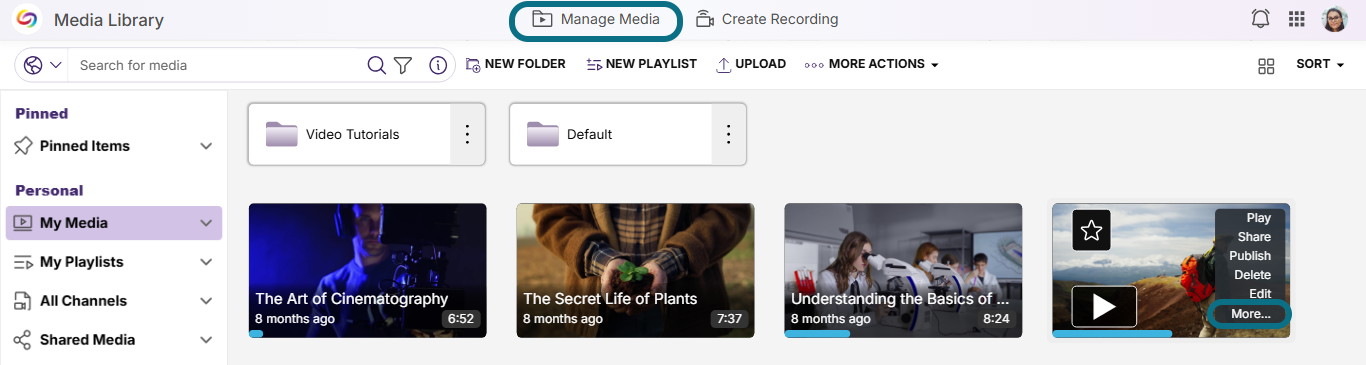Choose Play from the video hover menu

1258,218
